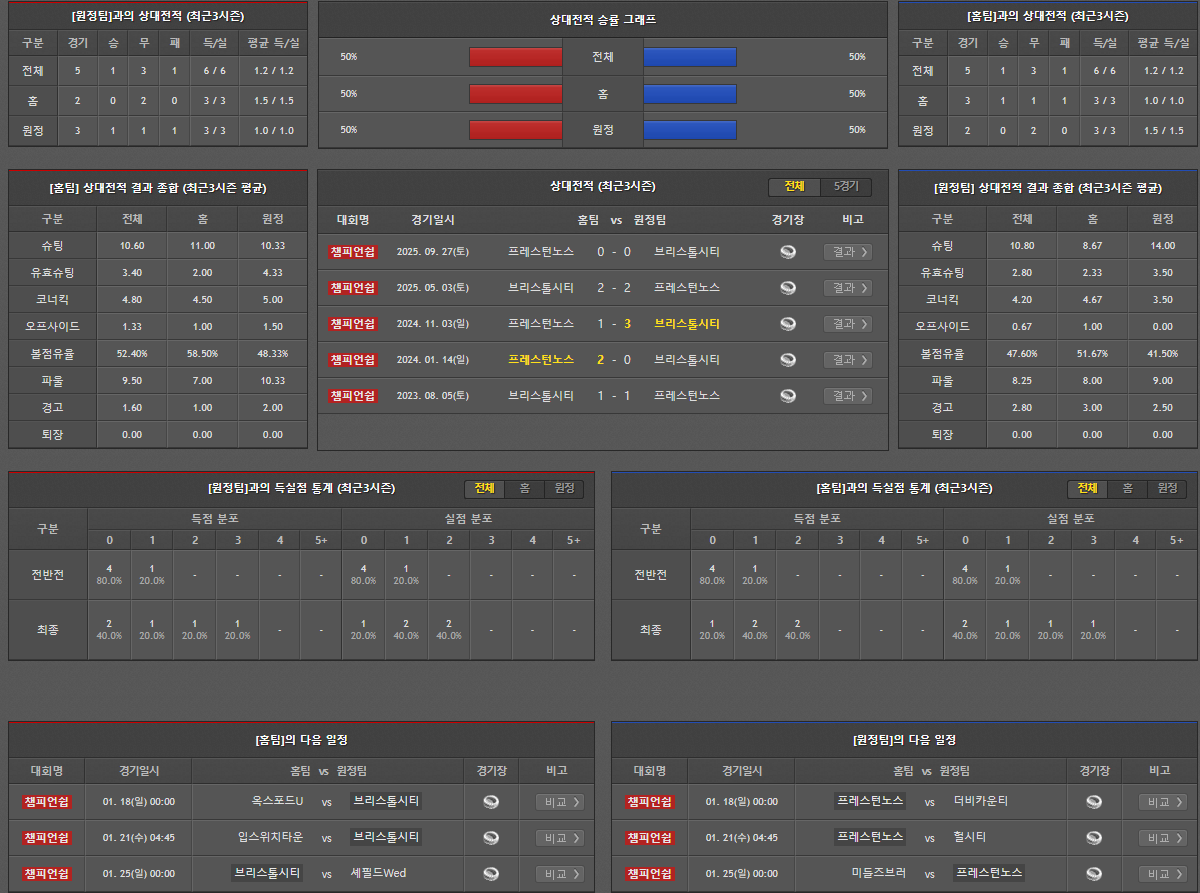Image resolution: width=1200 pixels, height=893 pixels.
Task: Click stadium icon for 2024. 01. 14 match
Action: (788, 360)
